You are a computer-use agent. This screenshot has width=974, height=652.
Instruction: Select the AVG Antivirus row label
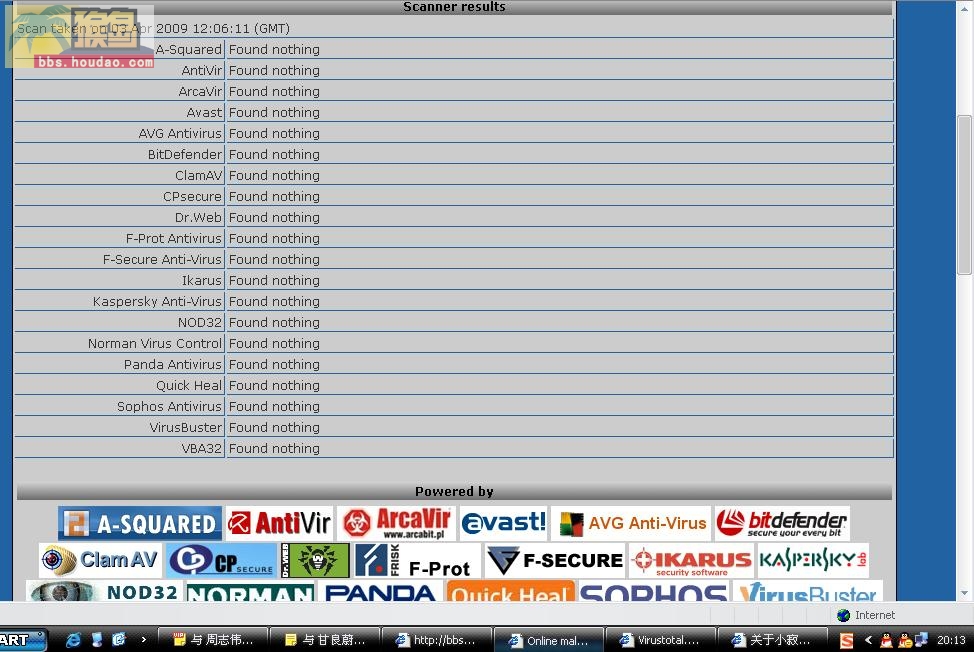tap(180, 134)
